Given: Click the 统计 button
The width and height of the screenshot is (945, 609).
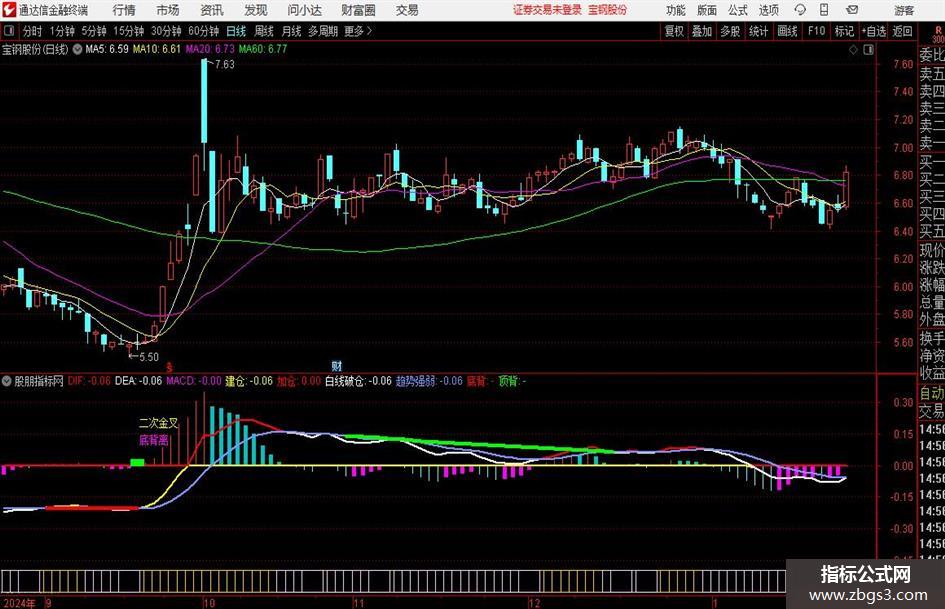Looking at the screenshot, I should [758, 31].
